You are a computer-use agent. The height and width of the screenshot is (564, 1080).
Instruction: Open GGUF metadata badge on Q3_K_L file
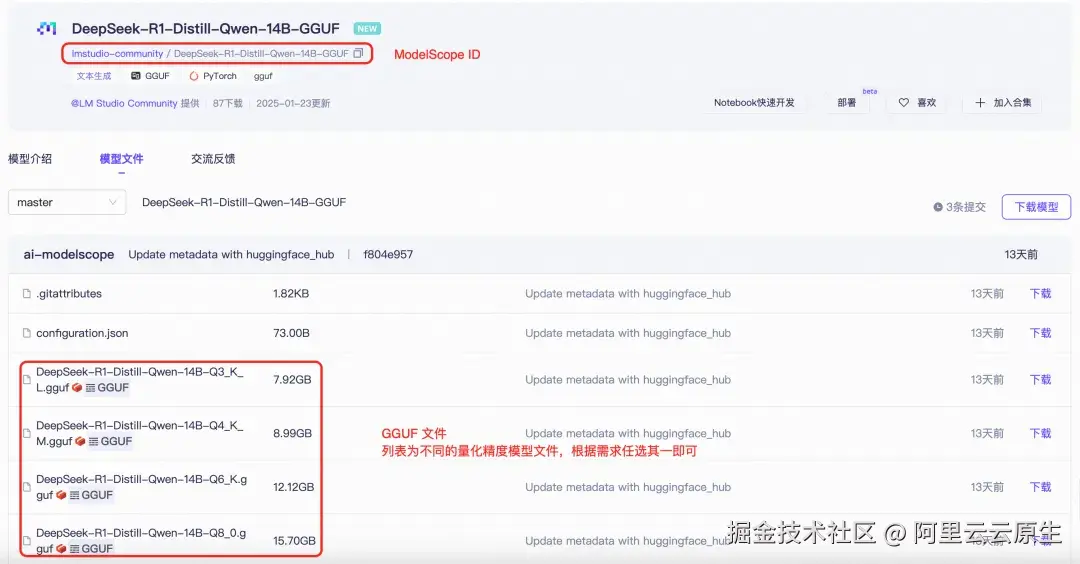107,388
